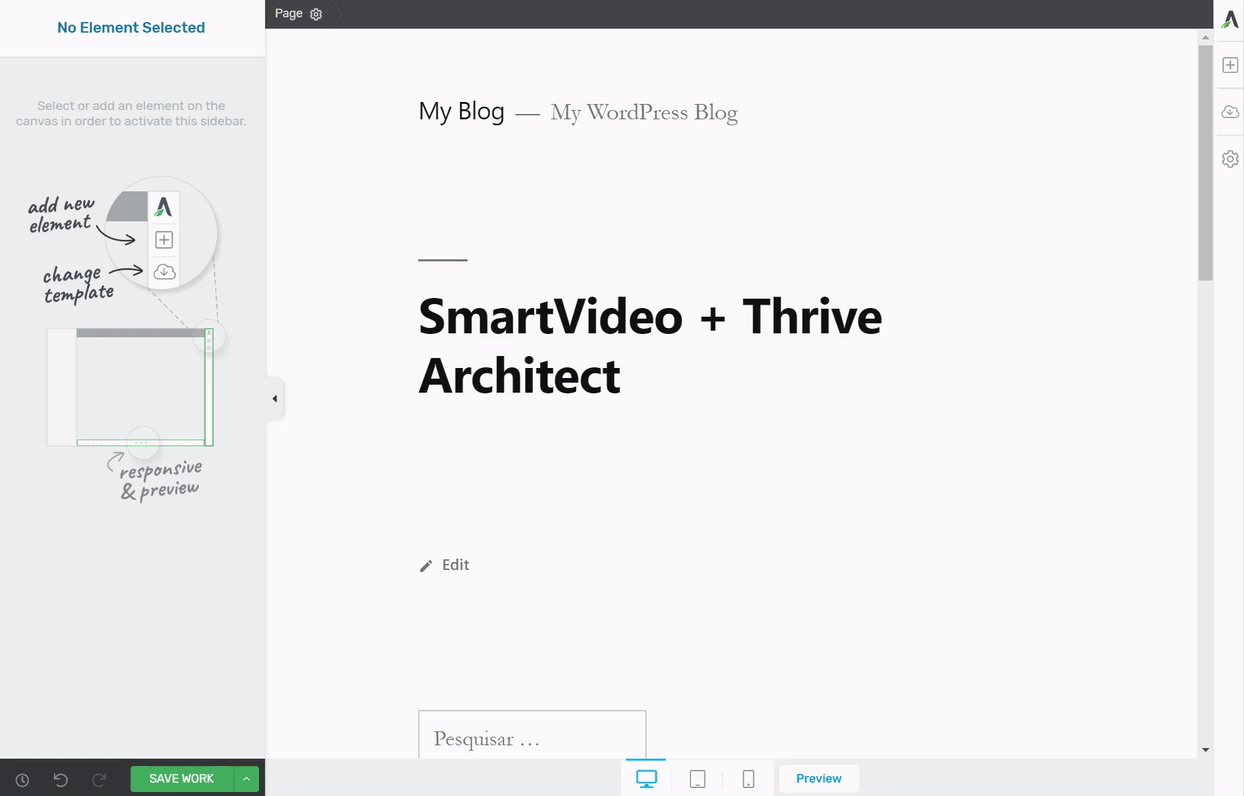Open the Edit link

point(456,565)
